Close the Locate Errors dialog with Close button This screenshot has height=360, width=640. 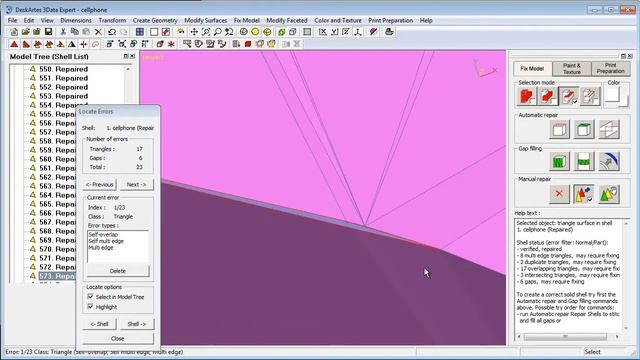tap(118, 338)
